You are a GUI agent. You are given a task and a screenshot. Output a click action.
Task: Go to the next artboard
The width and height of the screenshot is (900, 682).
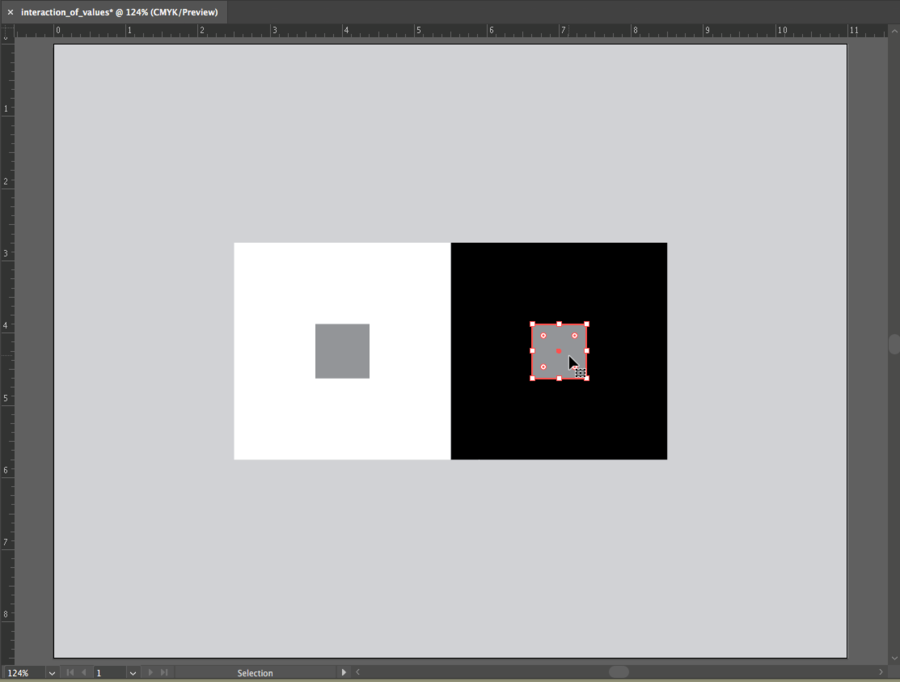click(x=150, y=673)
